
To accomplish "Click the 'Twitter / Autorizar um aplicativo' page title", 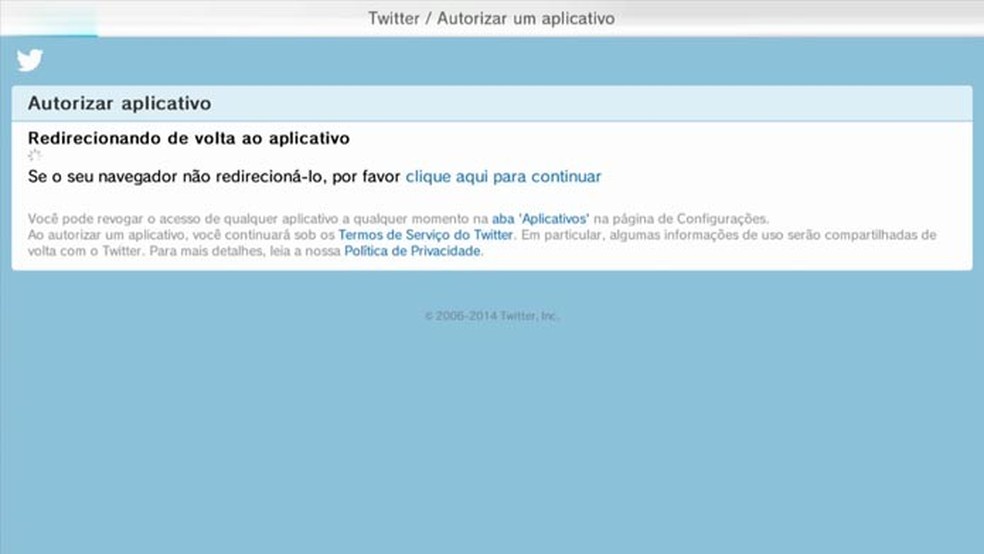I will [491, 18].
